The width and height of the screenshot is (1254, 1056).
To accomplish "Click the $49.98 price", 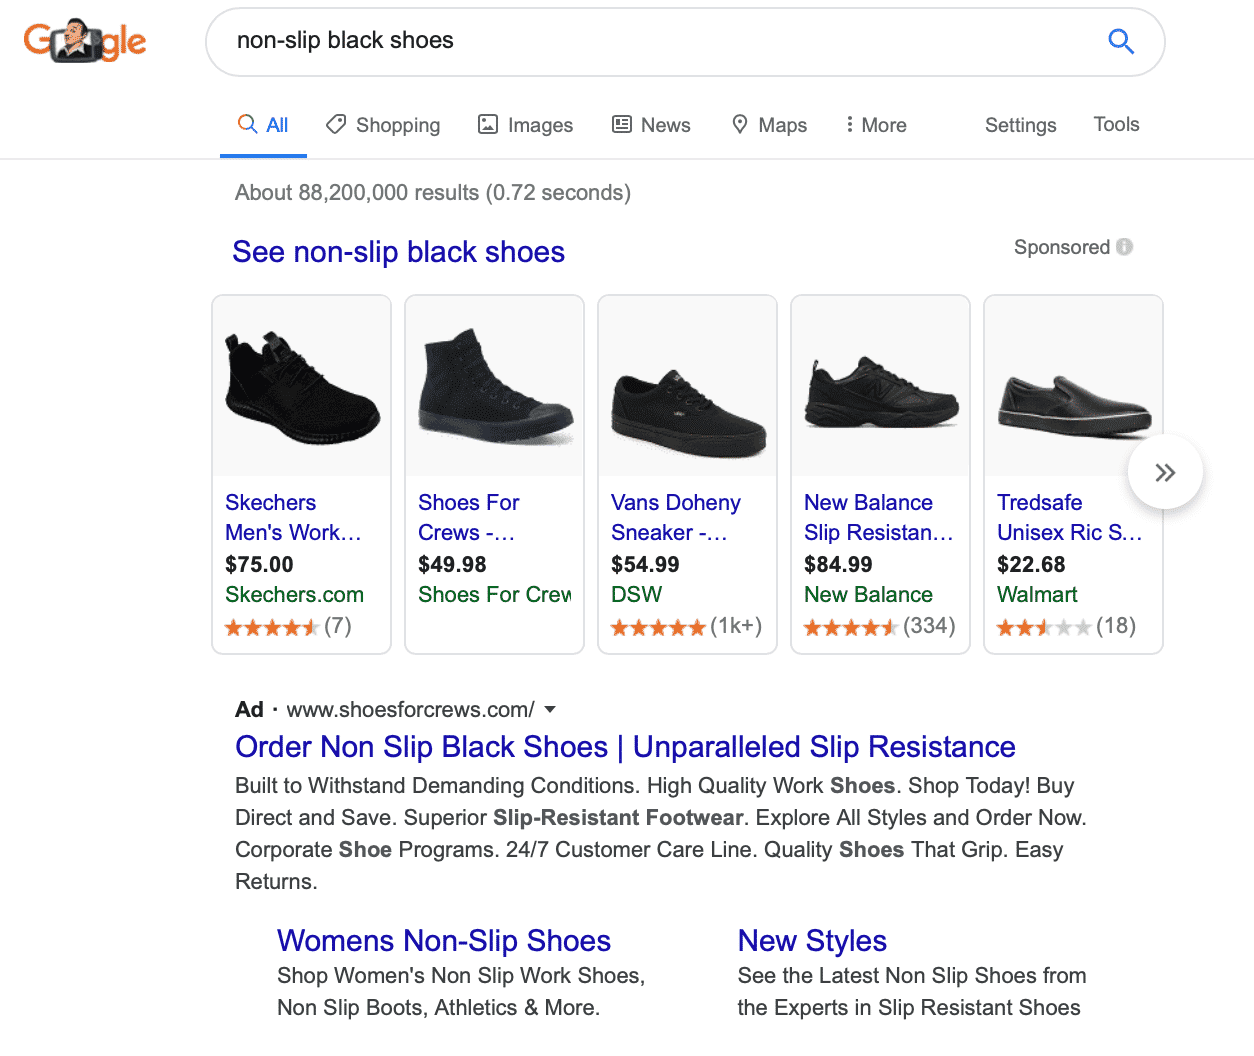I will click(x=452, y=565).
